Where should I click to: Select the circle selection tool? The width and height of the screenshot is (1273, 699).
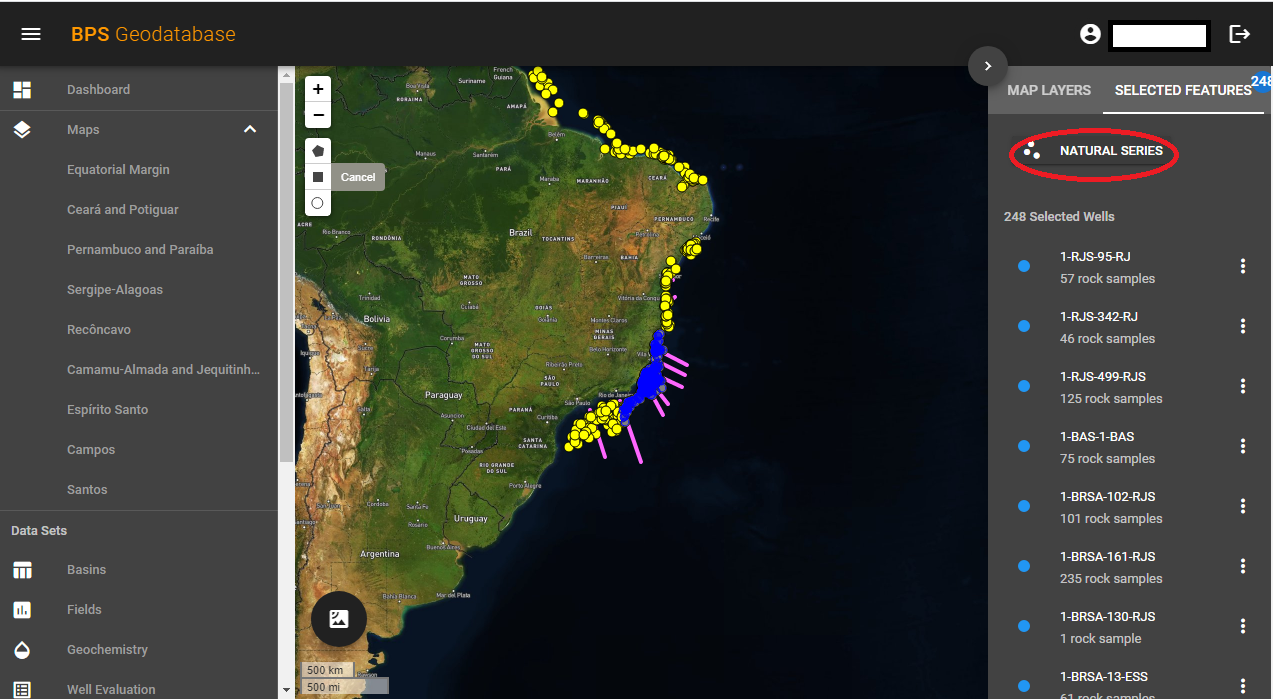pyautogui.click(x=317, y=203)
